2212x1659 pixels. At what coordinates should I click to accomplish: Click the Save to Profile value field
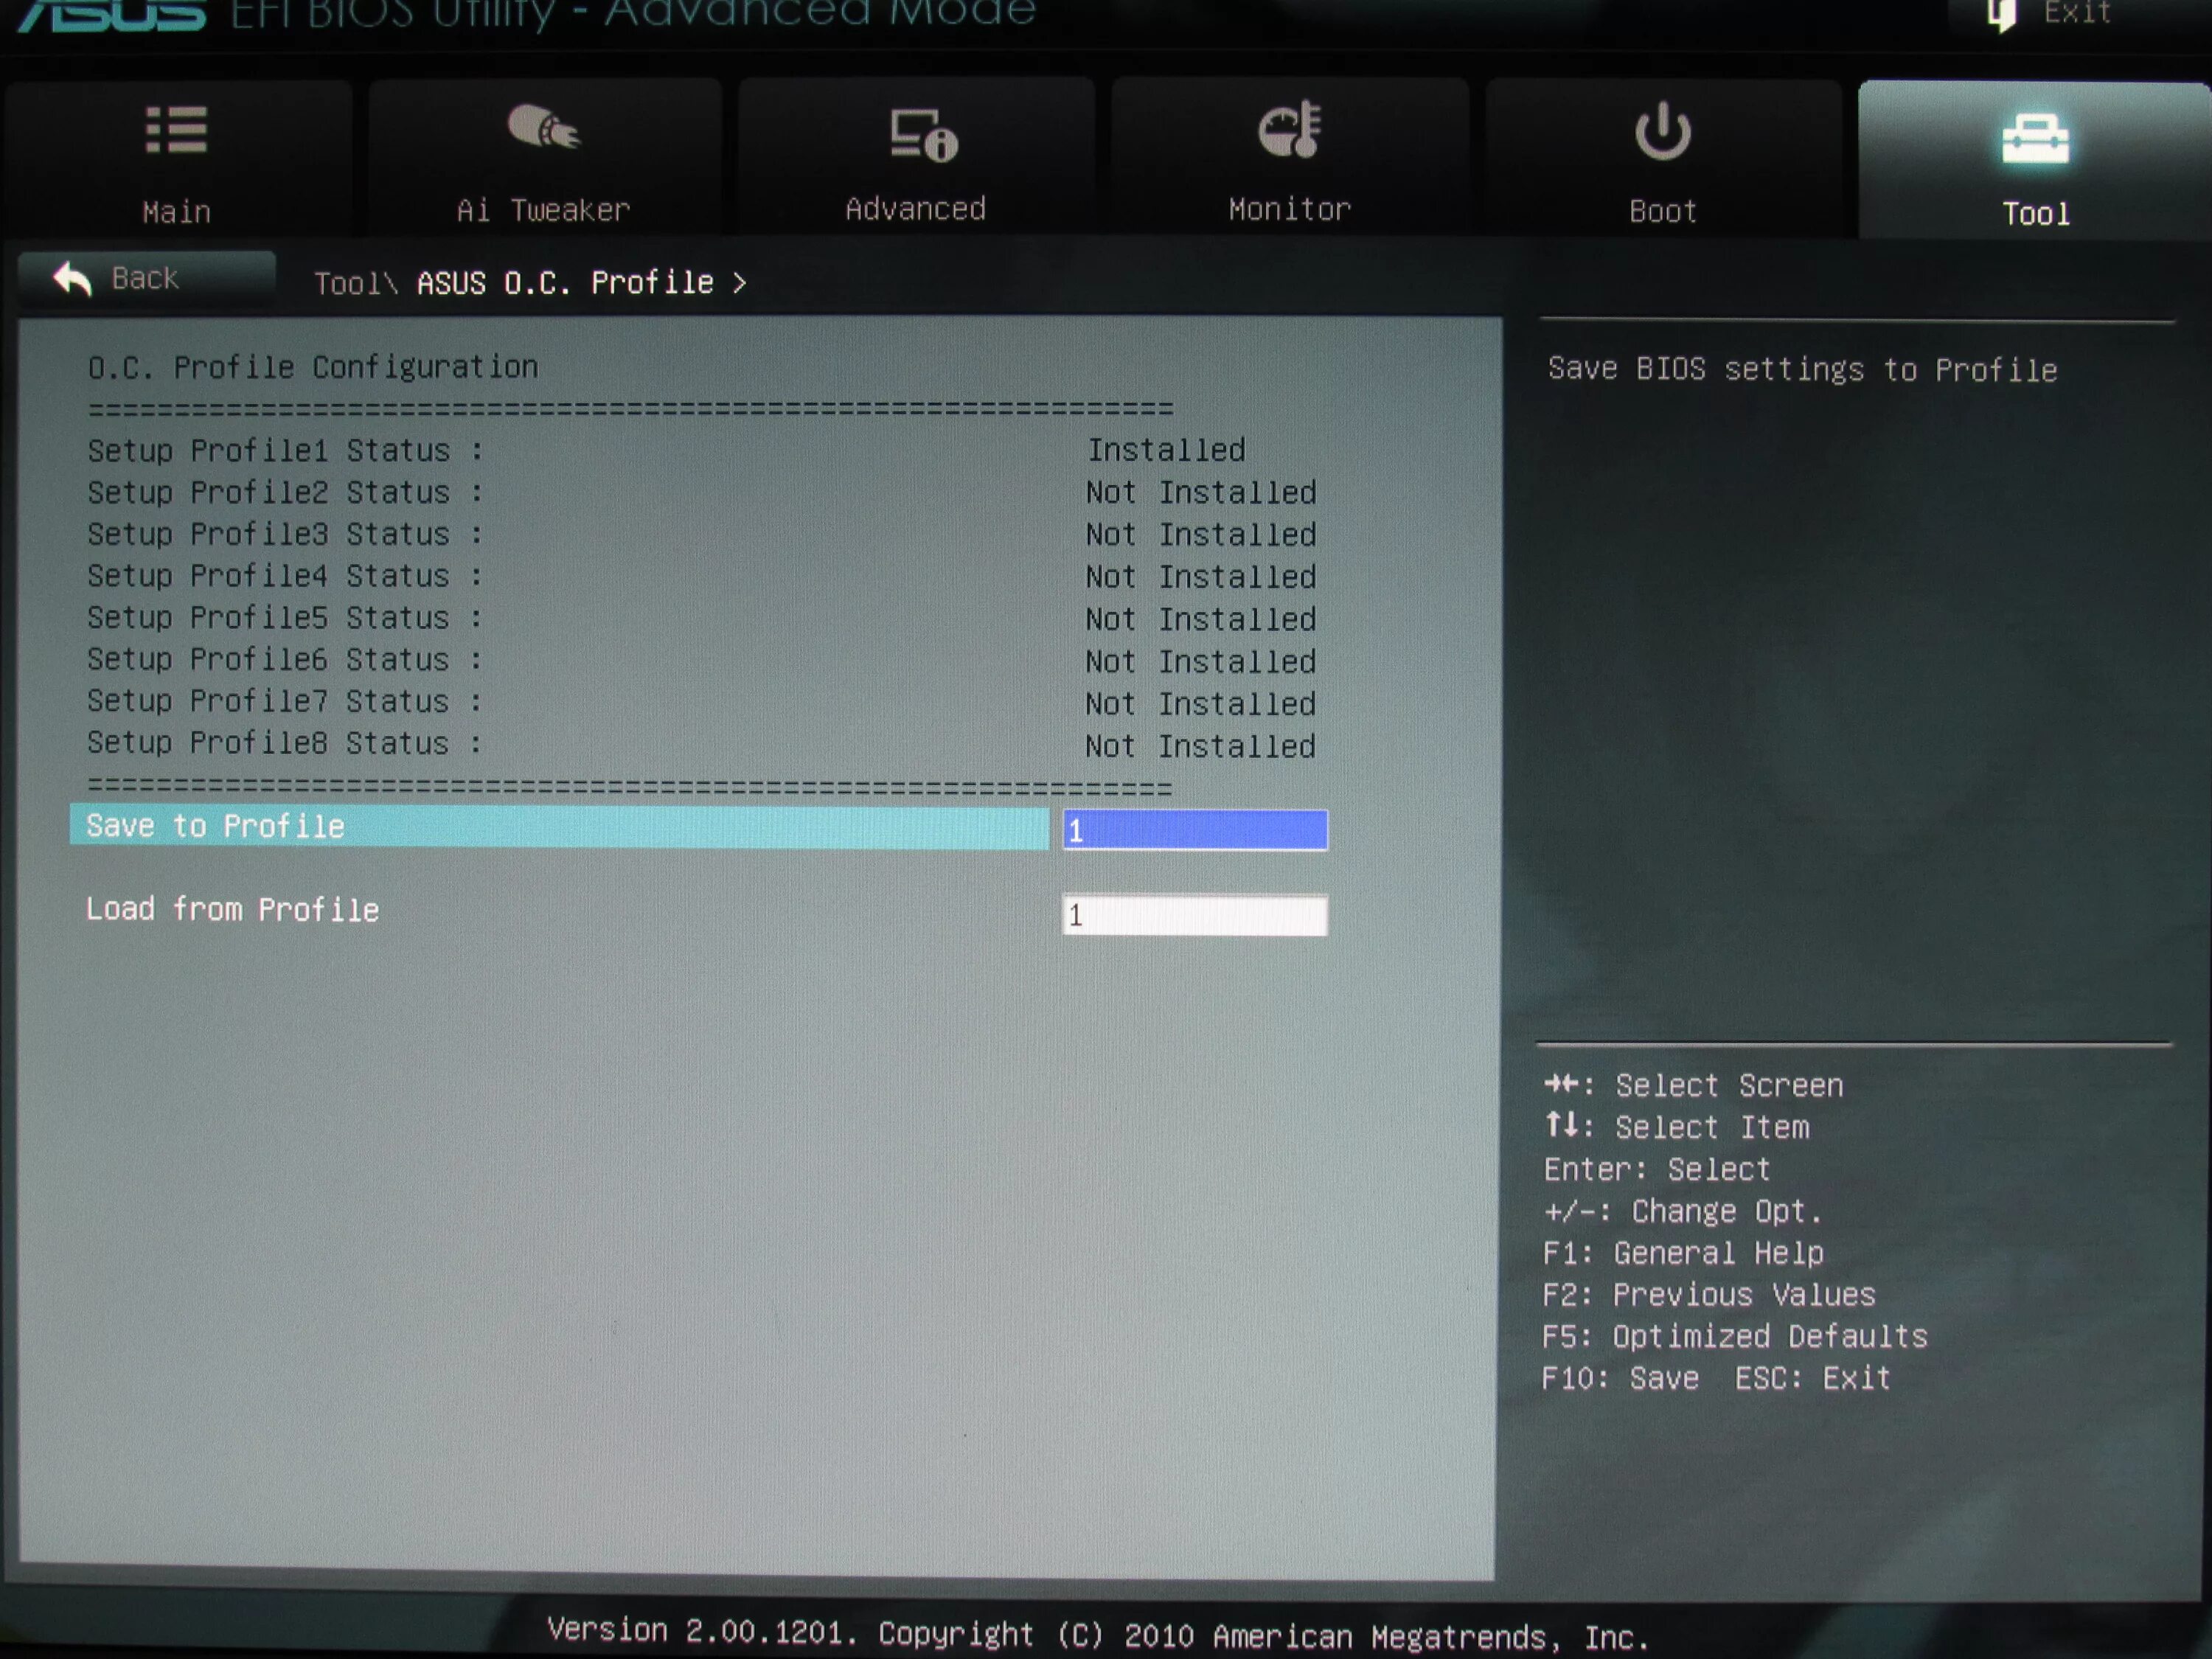pos(1195,830)
